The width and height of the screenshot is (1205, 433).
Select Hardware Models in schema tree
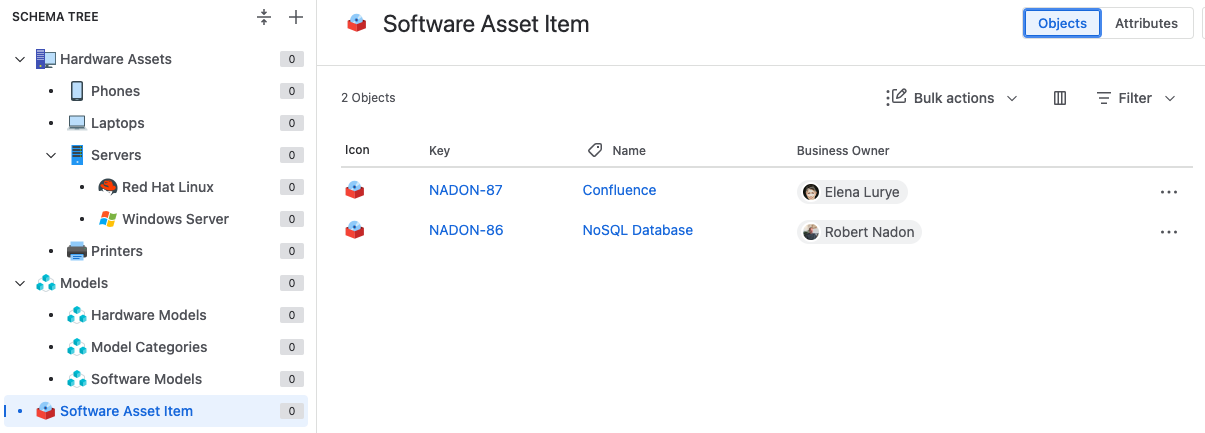[148, 315]
